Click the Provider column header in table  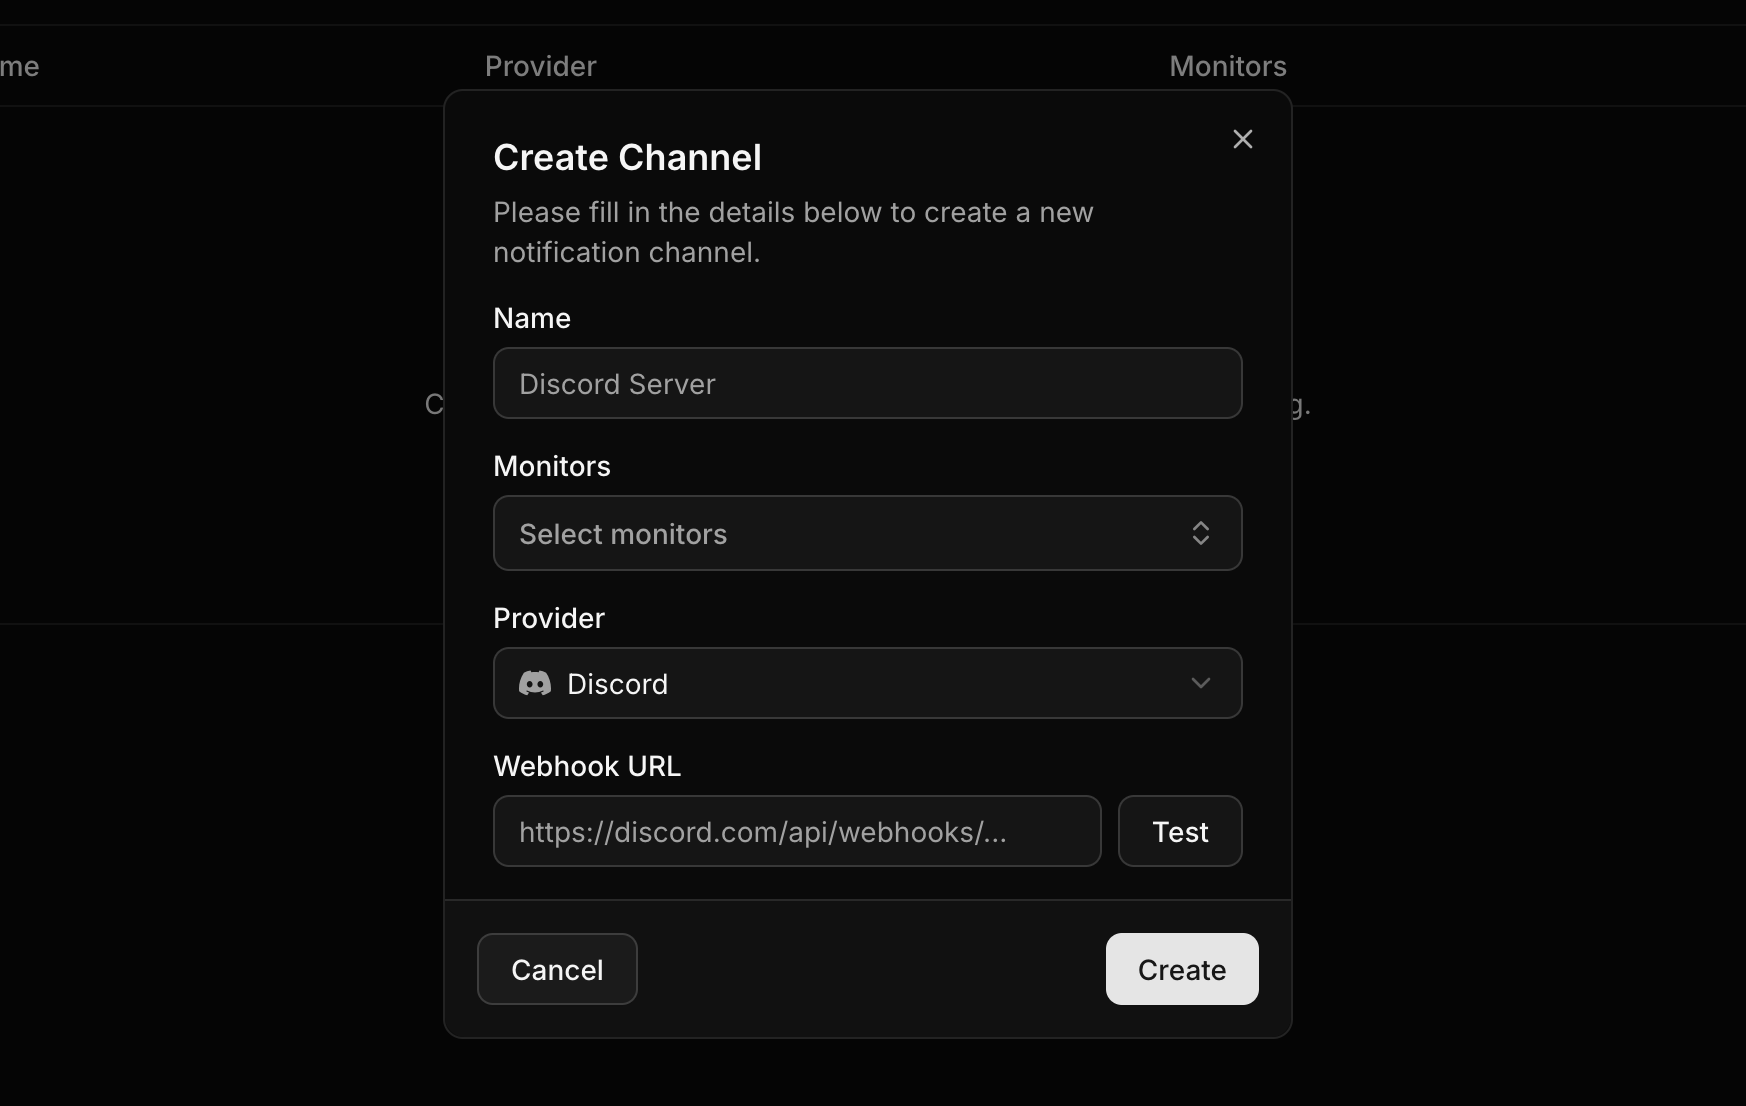tap(540, 66)
